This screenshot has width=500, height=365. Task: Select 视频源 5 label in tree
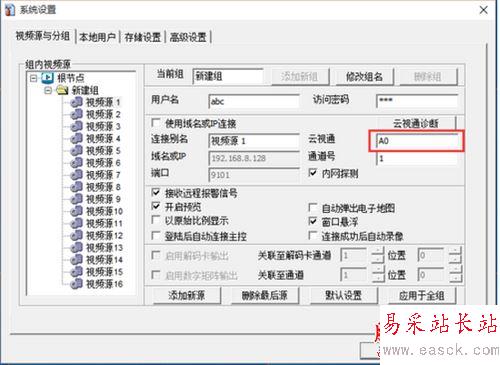pos(103,151)
